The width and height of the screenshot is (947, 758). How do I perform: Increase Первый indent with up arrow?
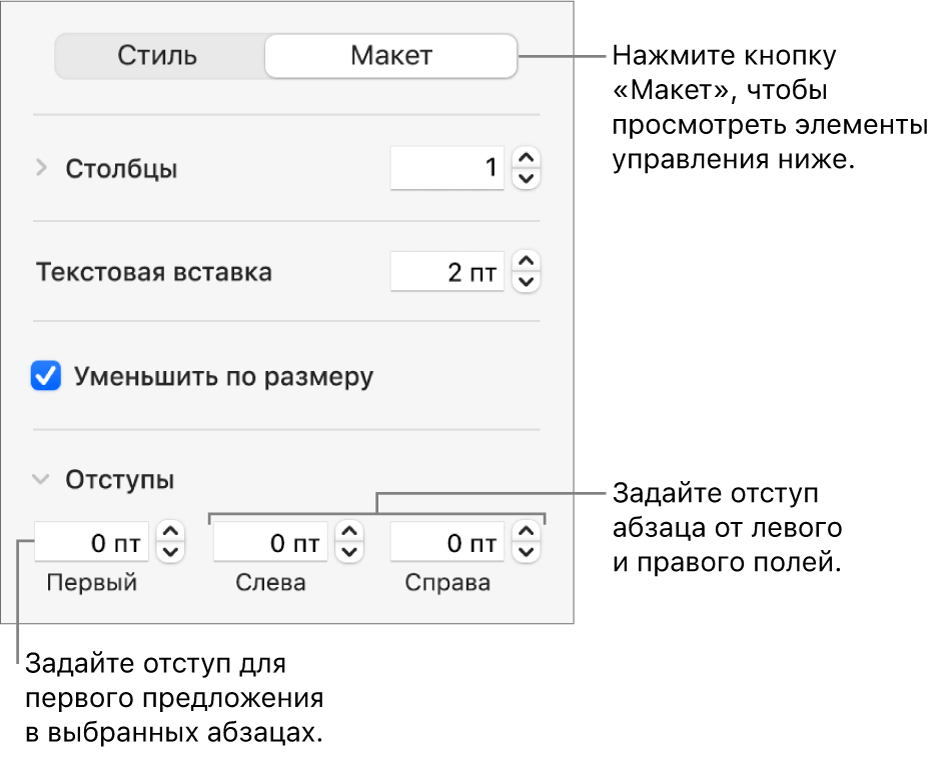tap(172, 533)
